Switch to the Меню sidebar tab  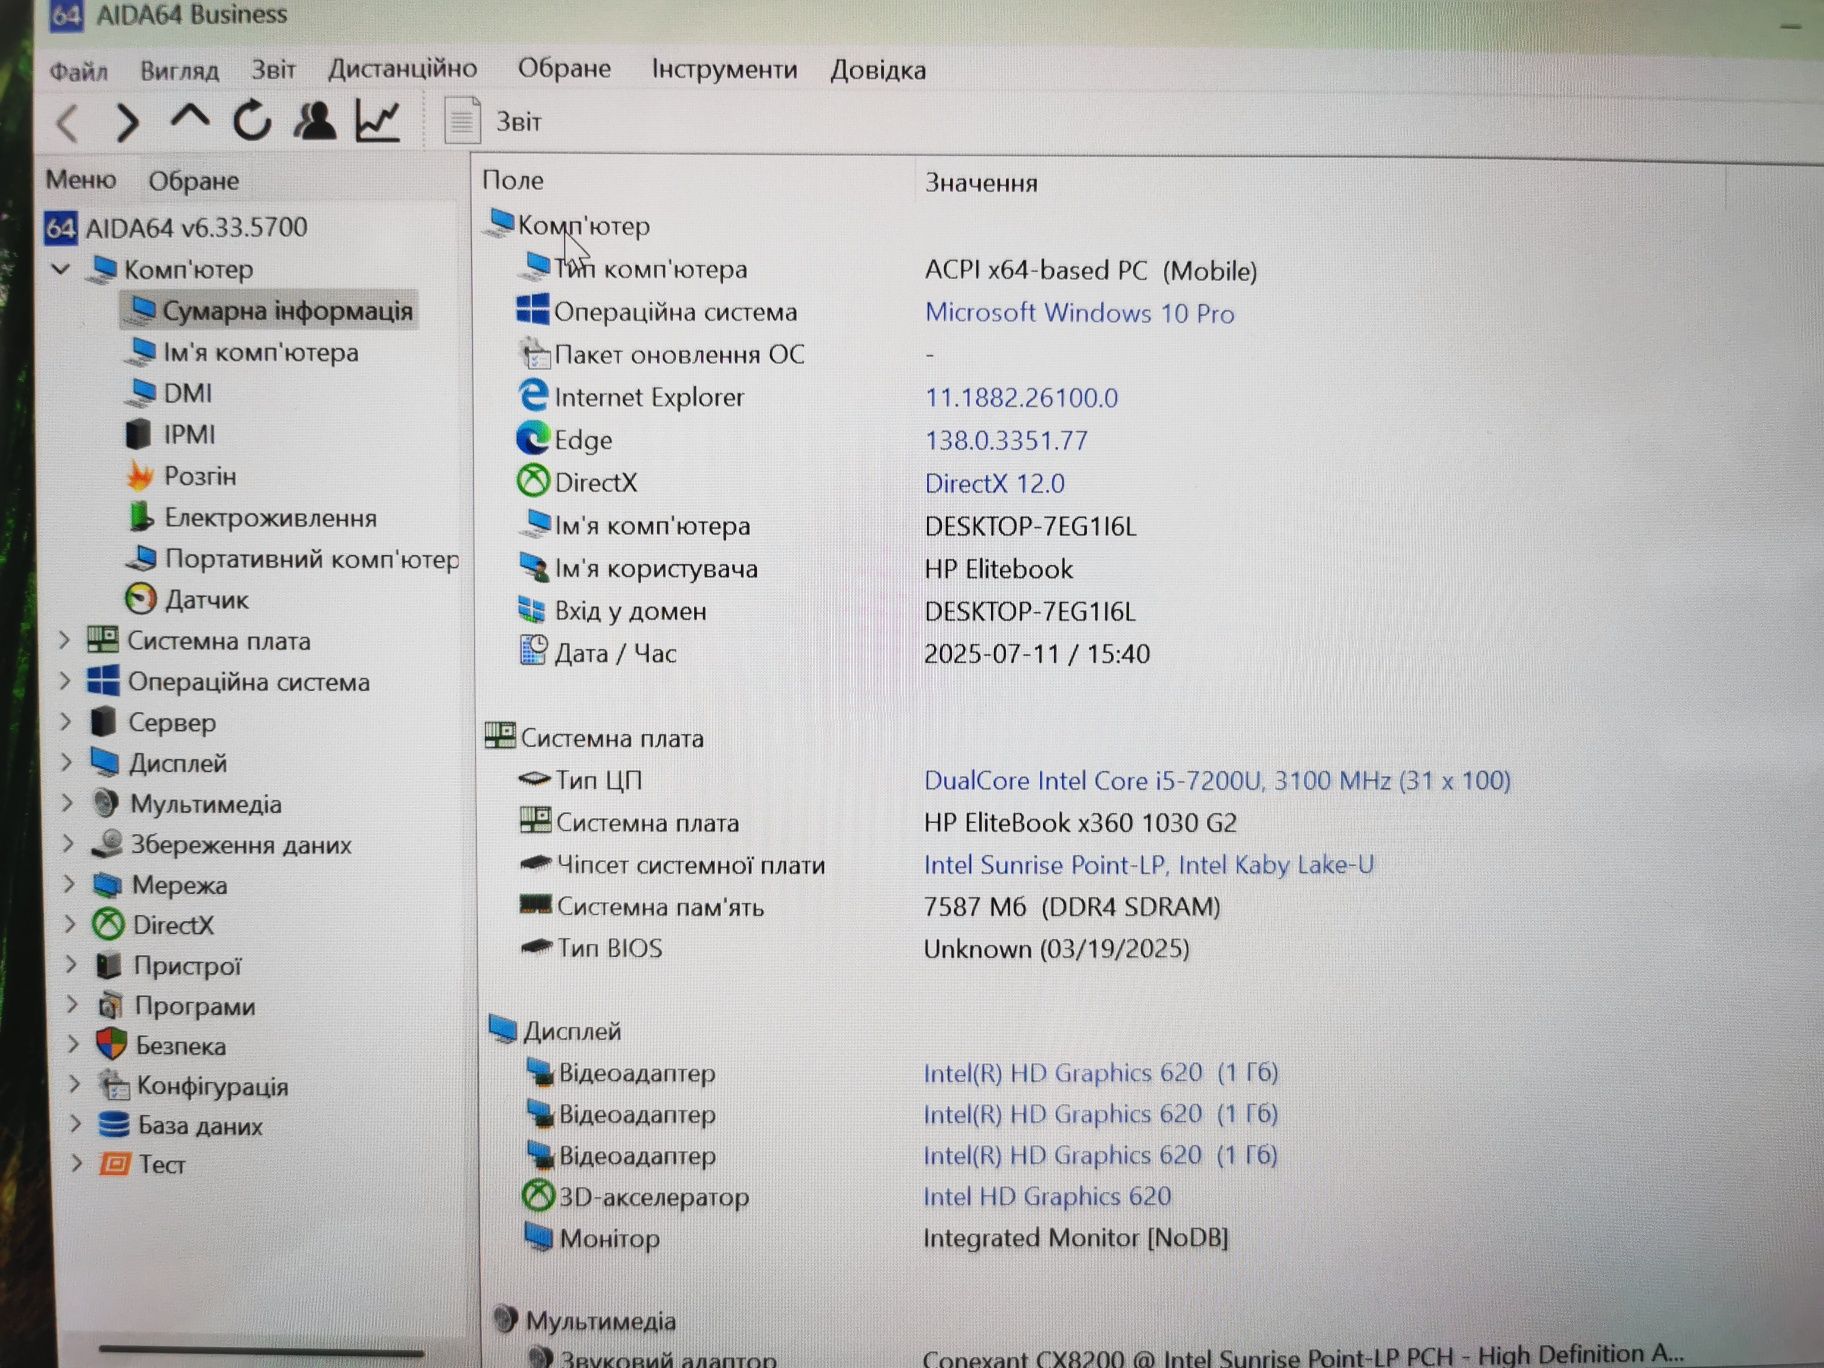point(81,180)
